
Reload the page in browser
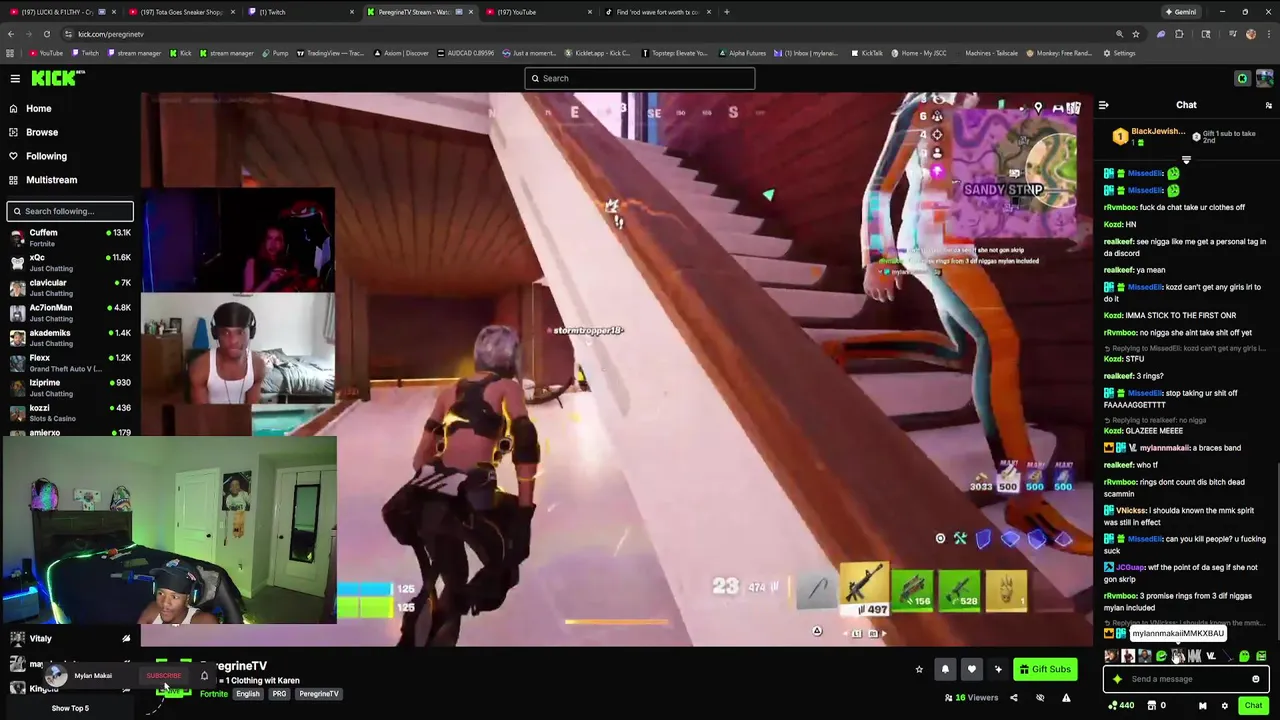click(46, 34)
